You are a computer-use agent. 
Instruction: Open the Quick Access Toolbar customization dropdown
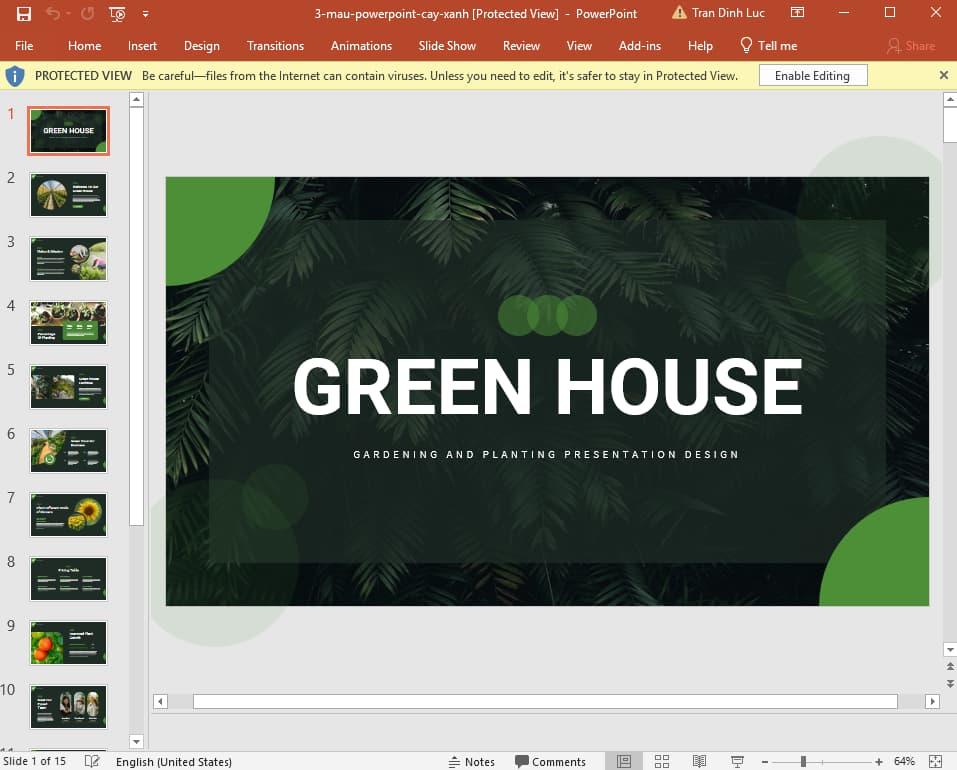[144, 14]
